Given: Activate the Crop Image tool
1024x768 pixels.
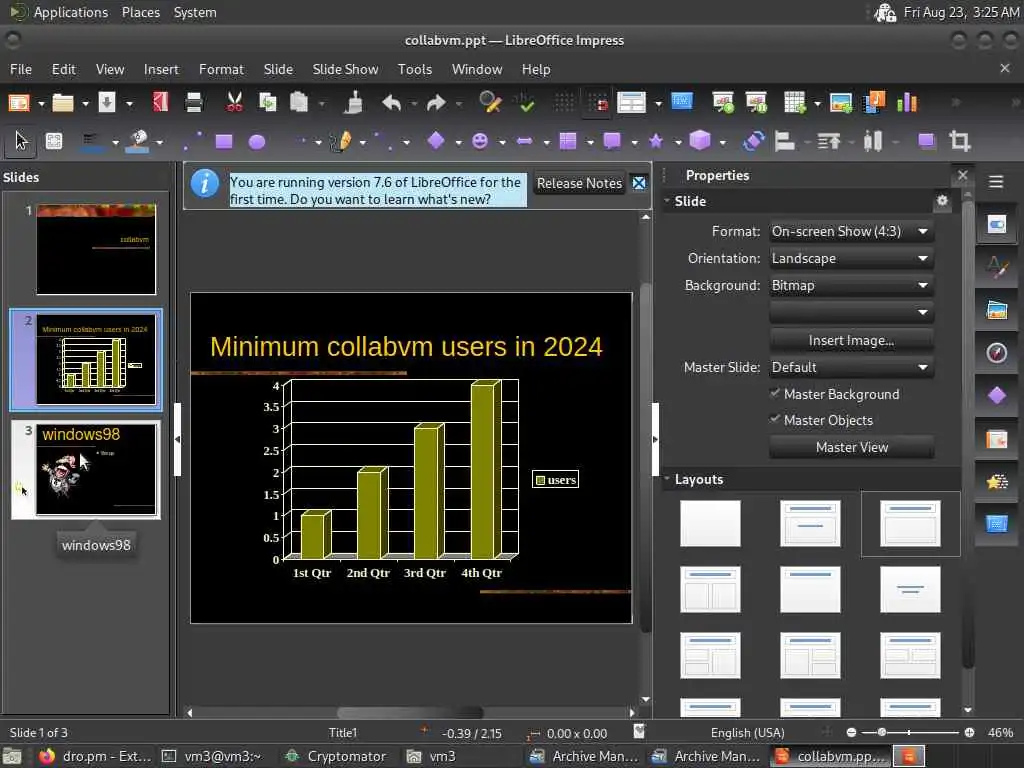Looking at the screenshot, I should [x=959, y=140].
